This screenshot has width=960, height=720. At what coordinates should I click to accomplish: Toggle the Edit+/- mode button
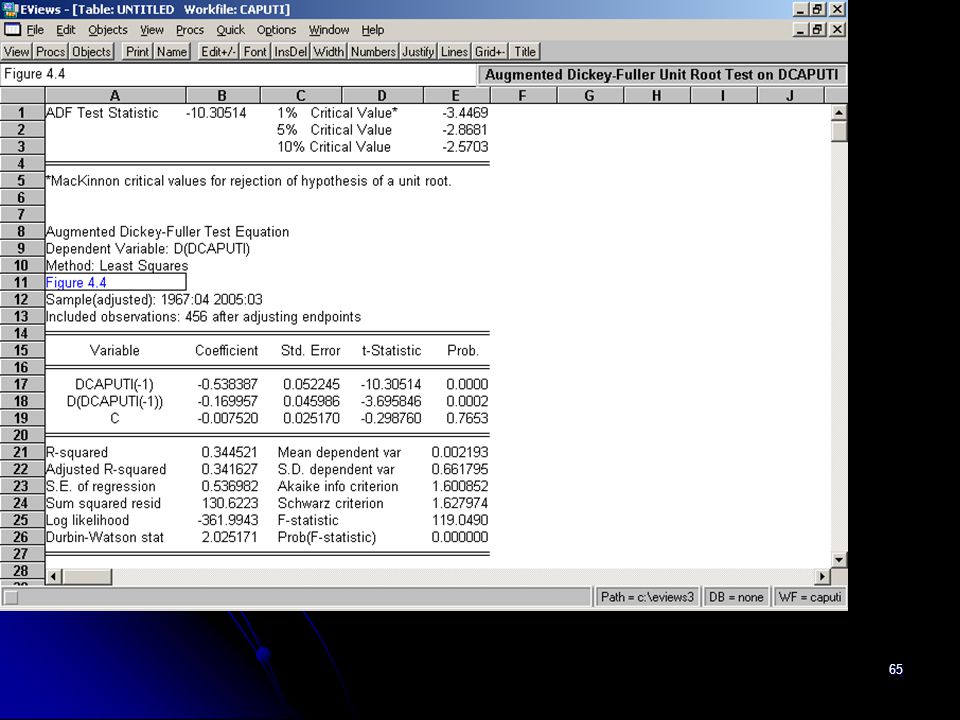coord(218,52)
